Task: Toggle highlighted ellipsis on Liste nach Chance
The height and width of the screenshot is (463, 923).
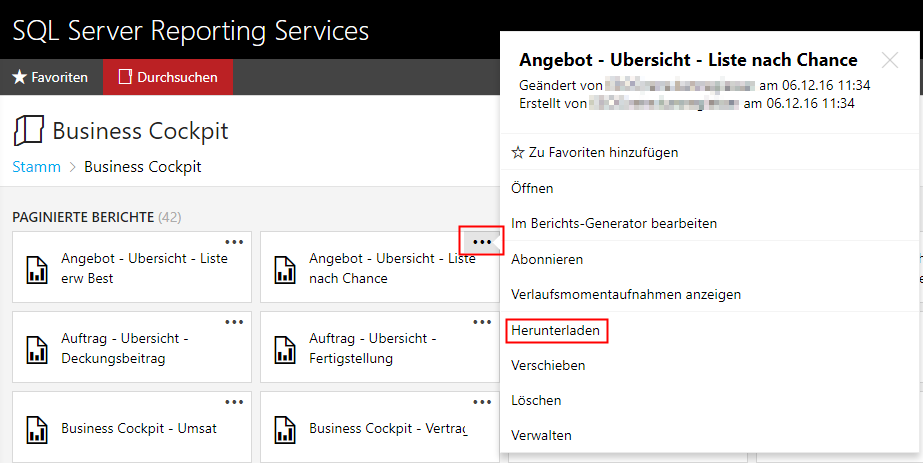Action: 482,242
